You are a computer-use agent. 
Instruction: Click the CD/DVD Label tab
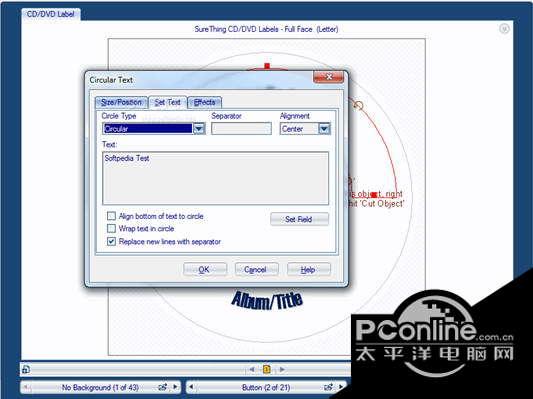click(x=50, y=14)
